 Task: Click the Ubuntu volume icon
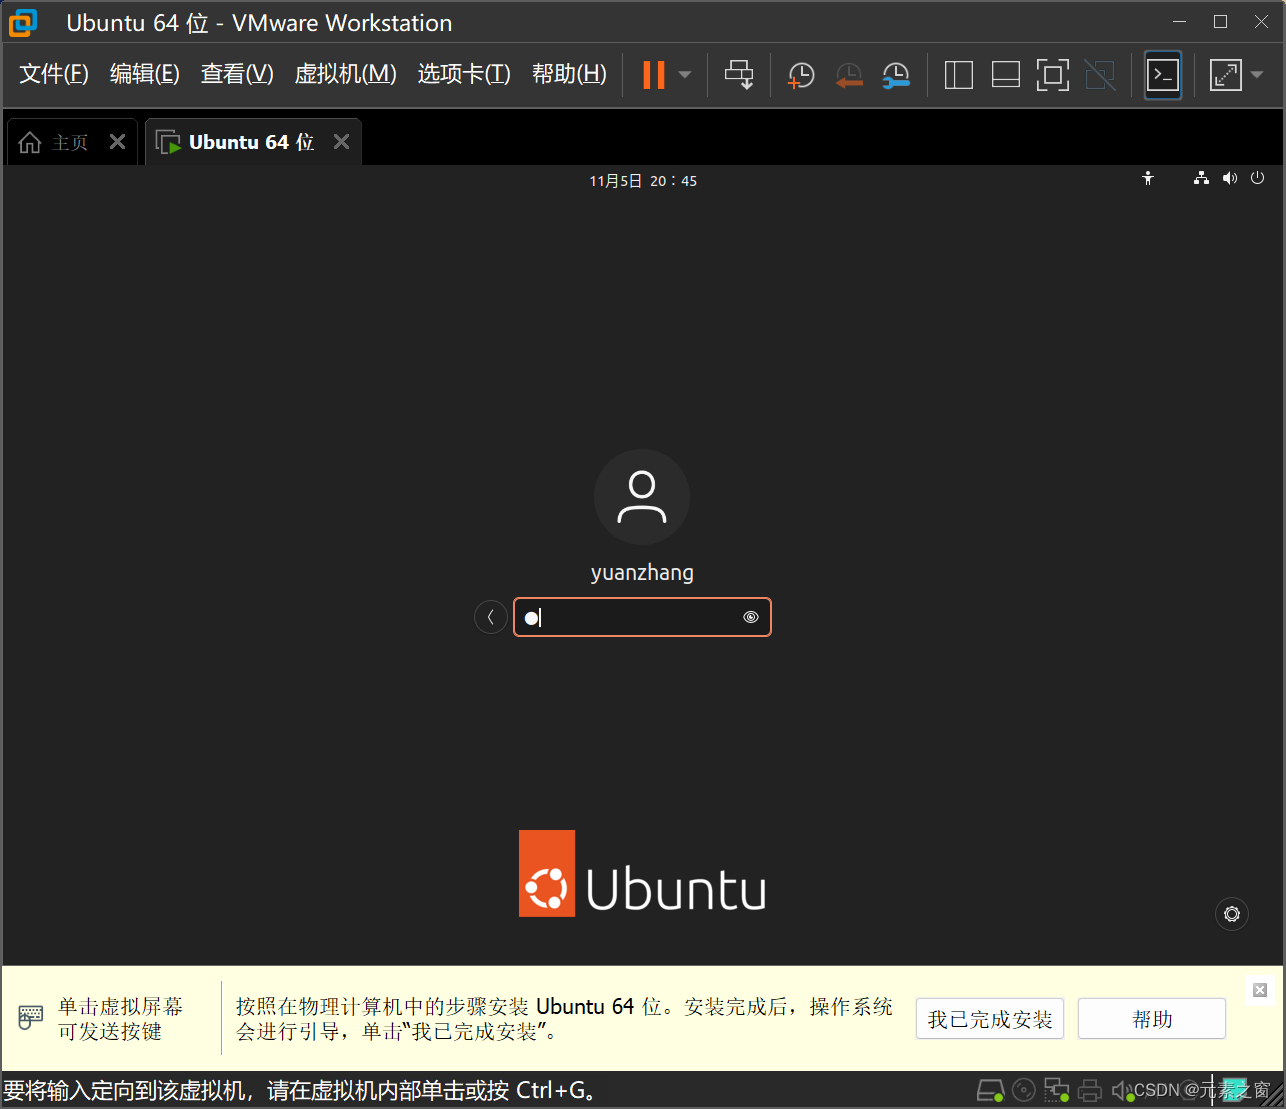[1230, 178]
